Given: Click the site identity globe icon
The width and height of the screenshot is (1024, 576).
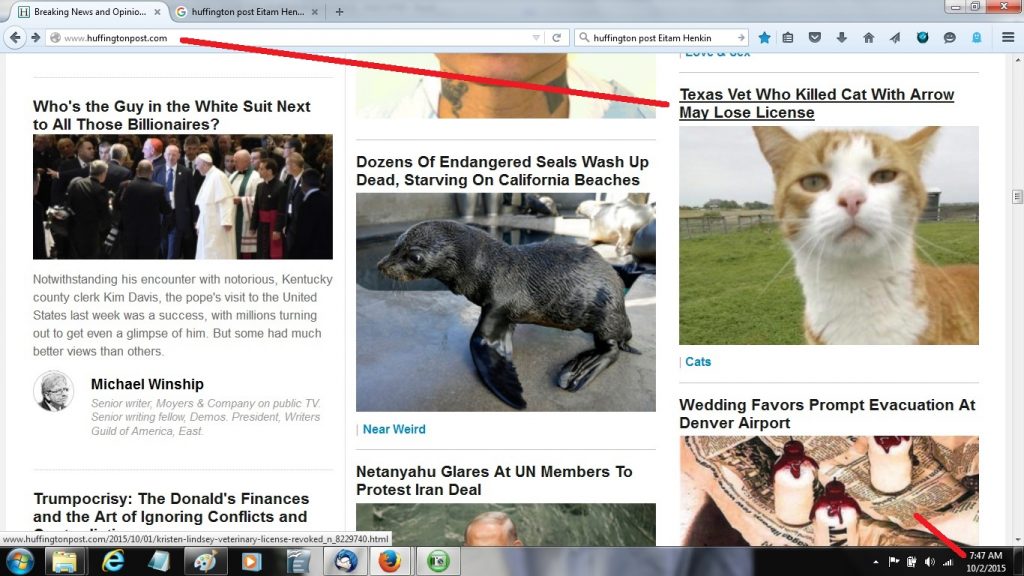Looking at the screenshot, I should click(56, 38).
